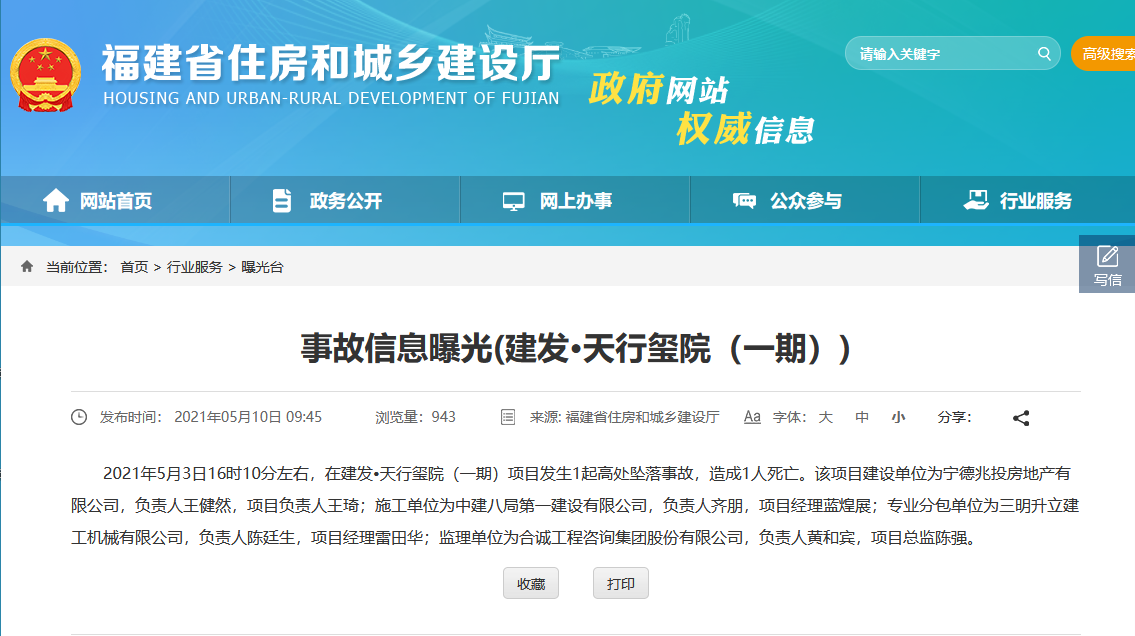Image resolution: width=1135 pixels, height=636 pixels.
Task: Go to 曝光台 in breadcrumb
Action: (x=262, y=267)
